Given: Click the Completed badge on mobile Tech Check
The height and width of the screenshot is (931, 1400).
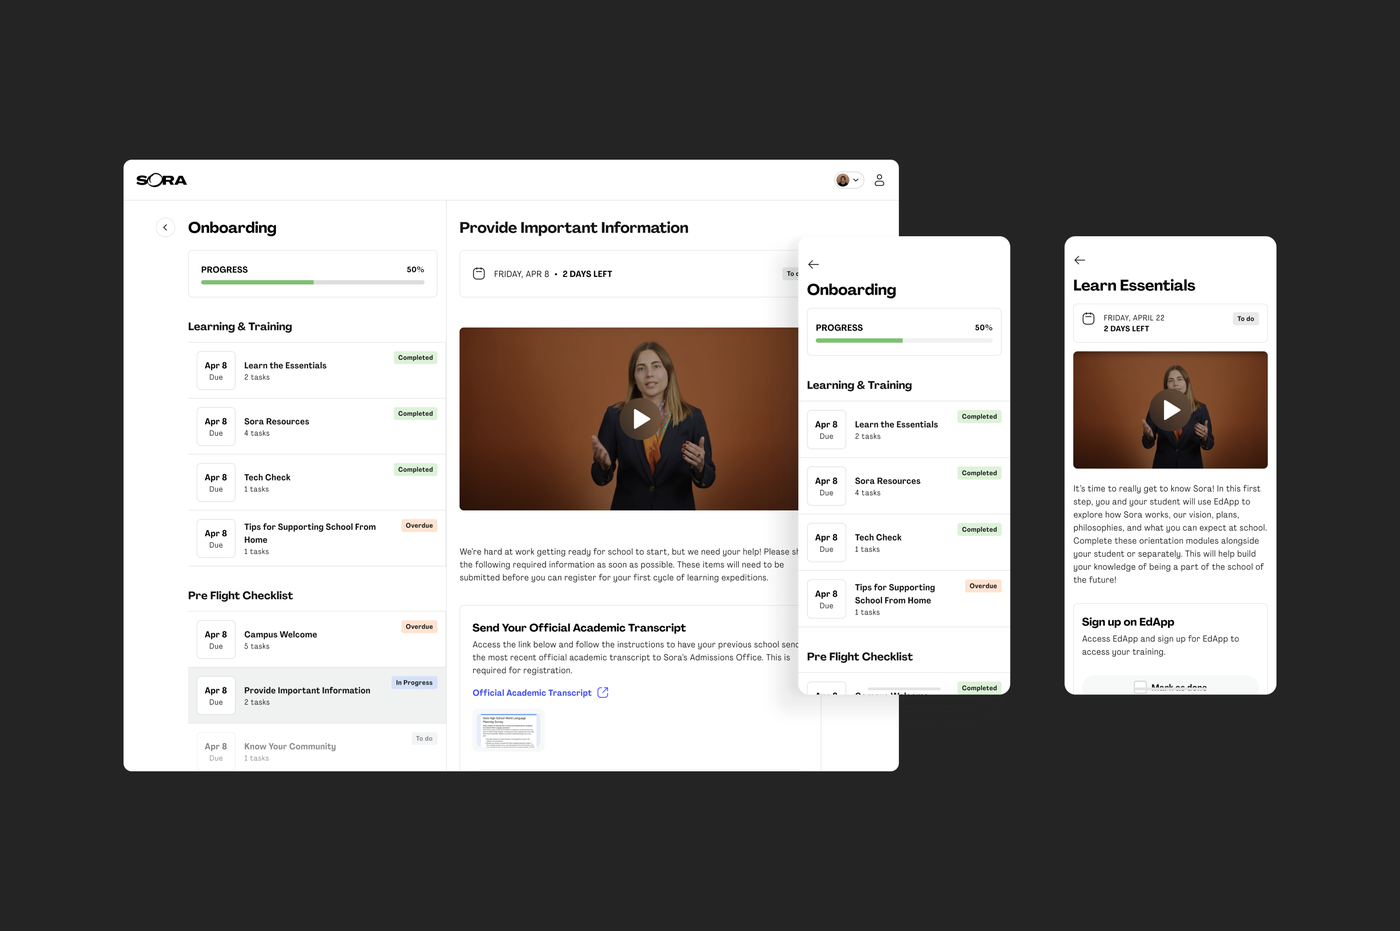Looking at the screenshot, I should point(979,530).
